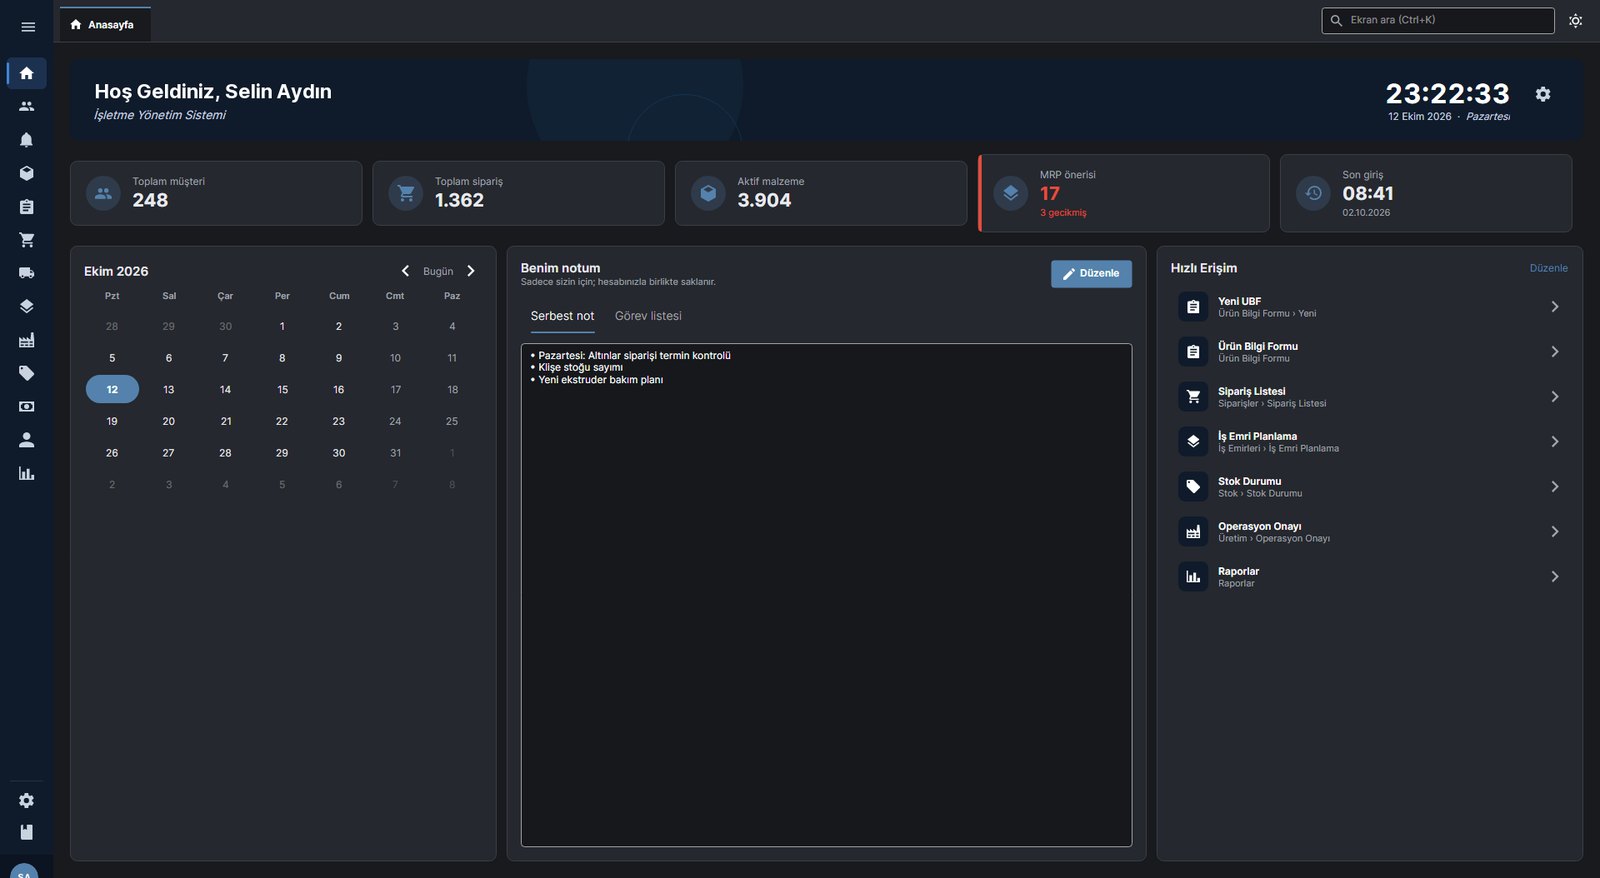1600x878 pixels.
Task: Select day 23 in the calendar
Action: 339,422
